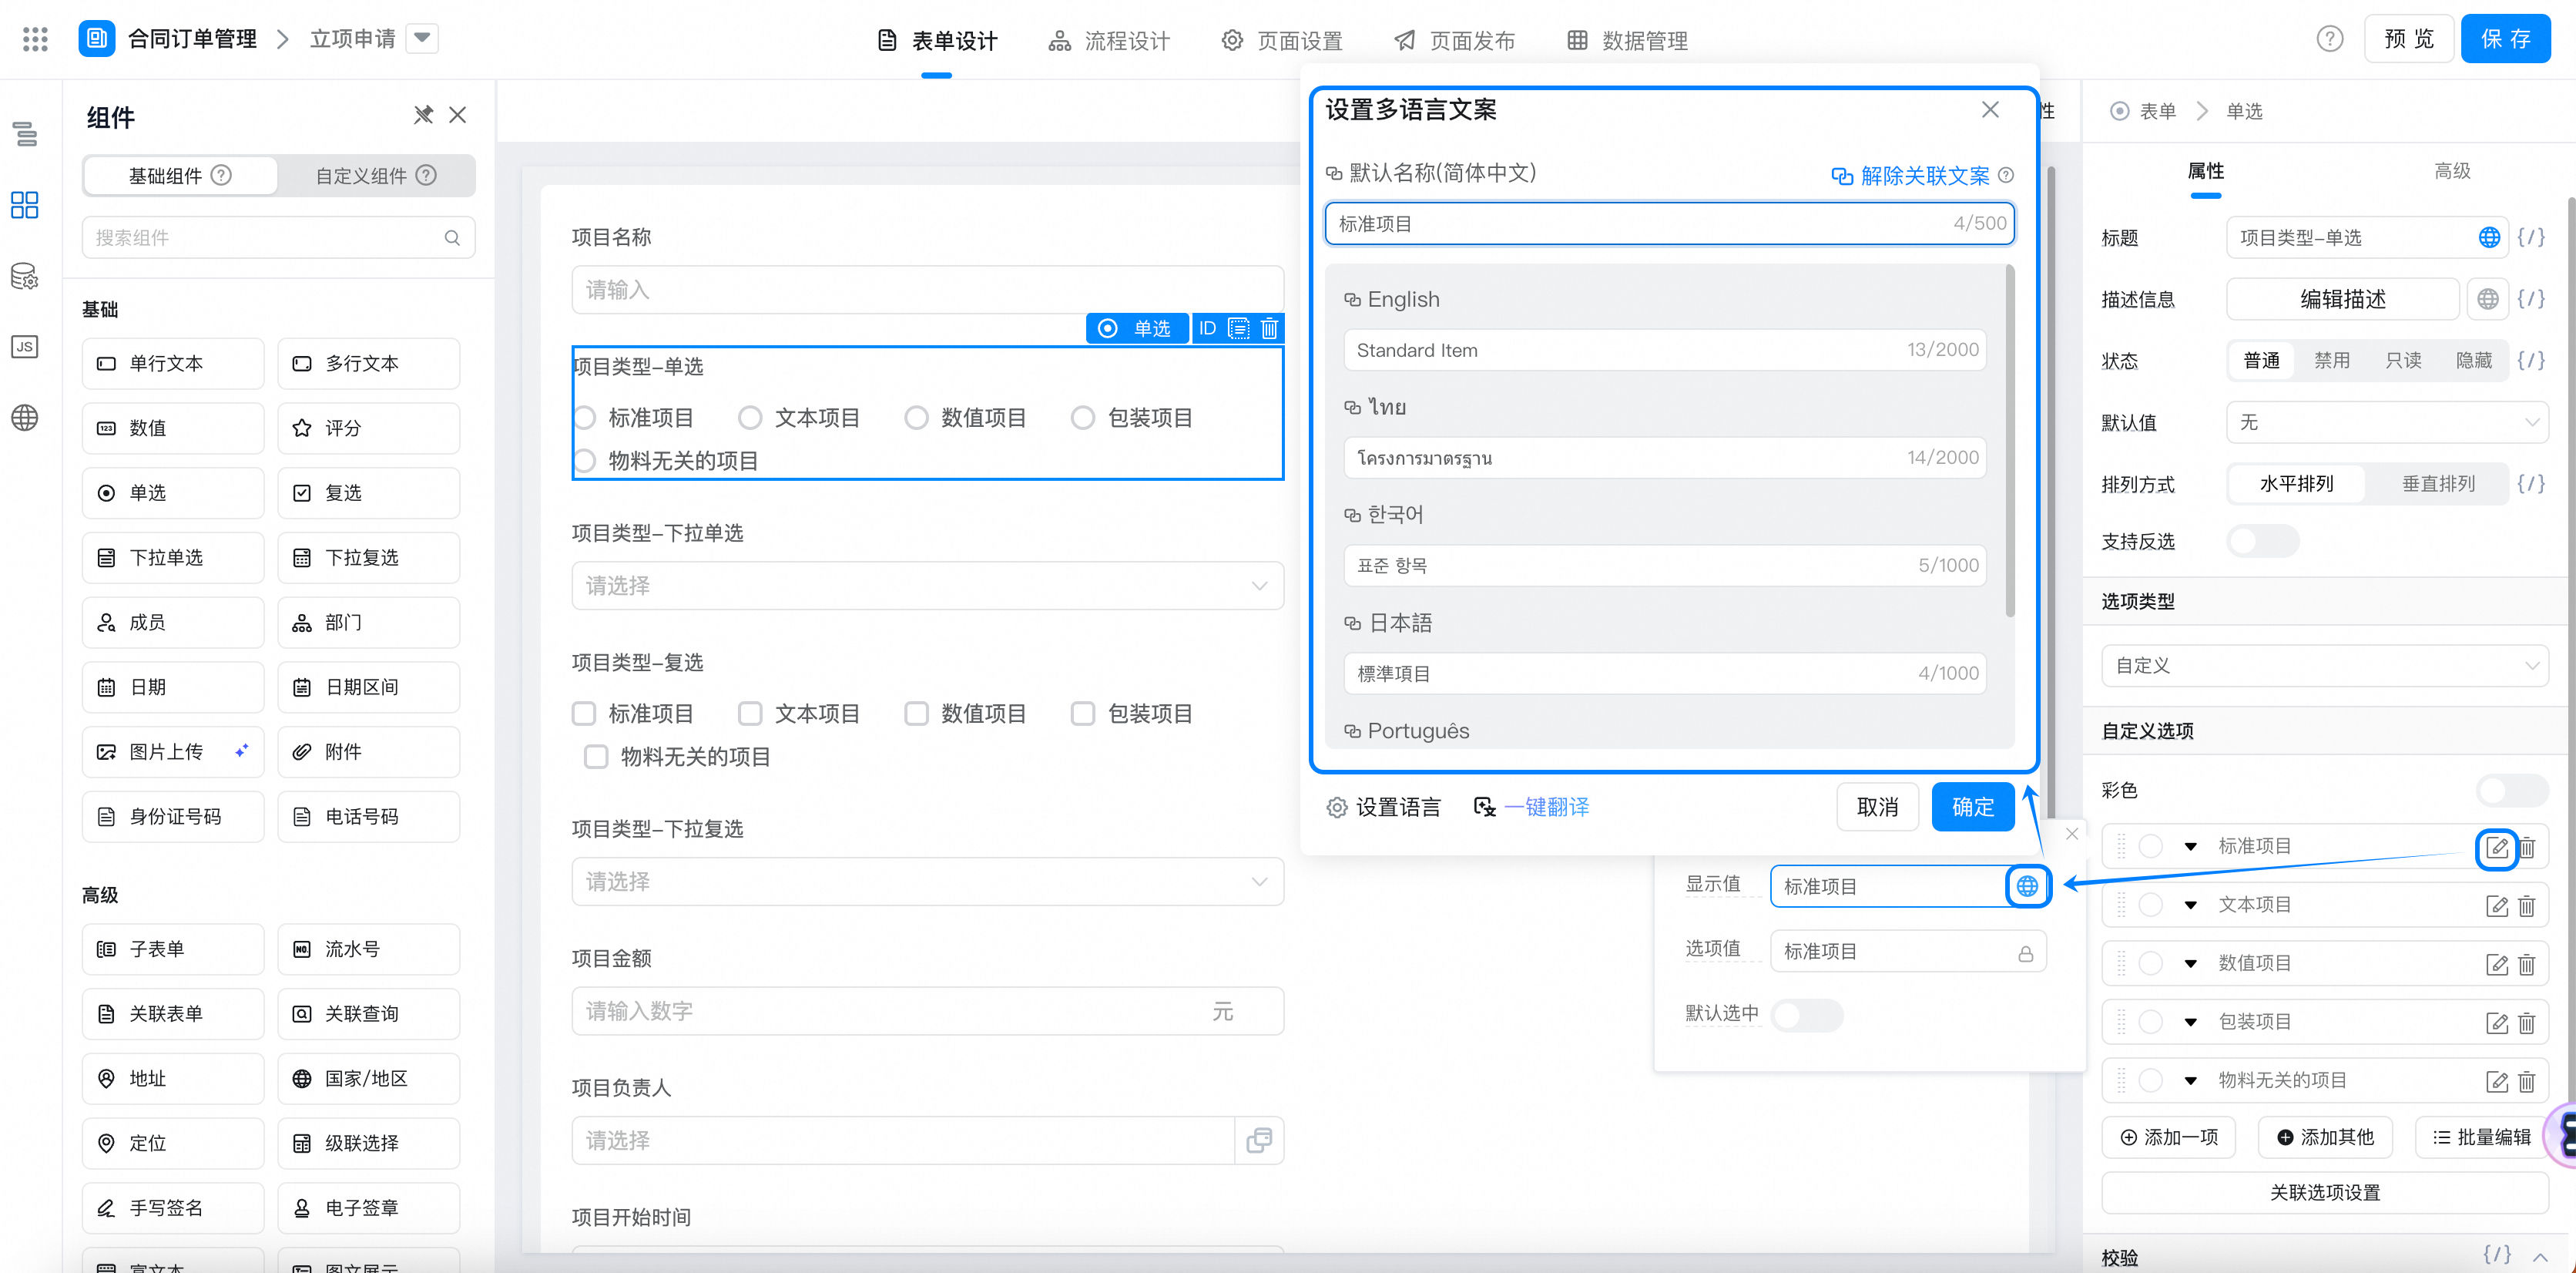Click the globe icon in title field

tap(2489, 238)
